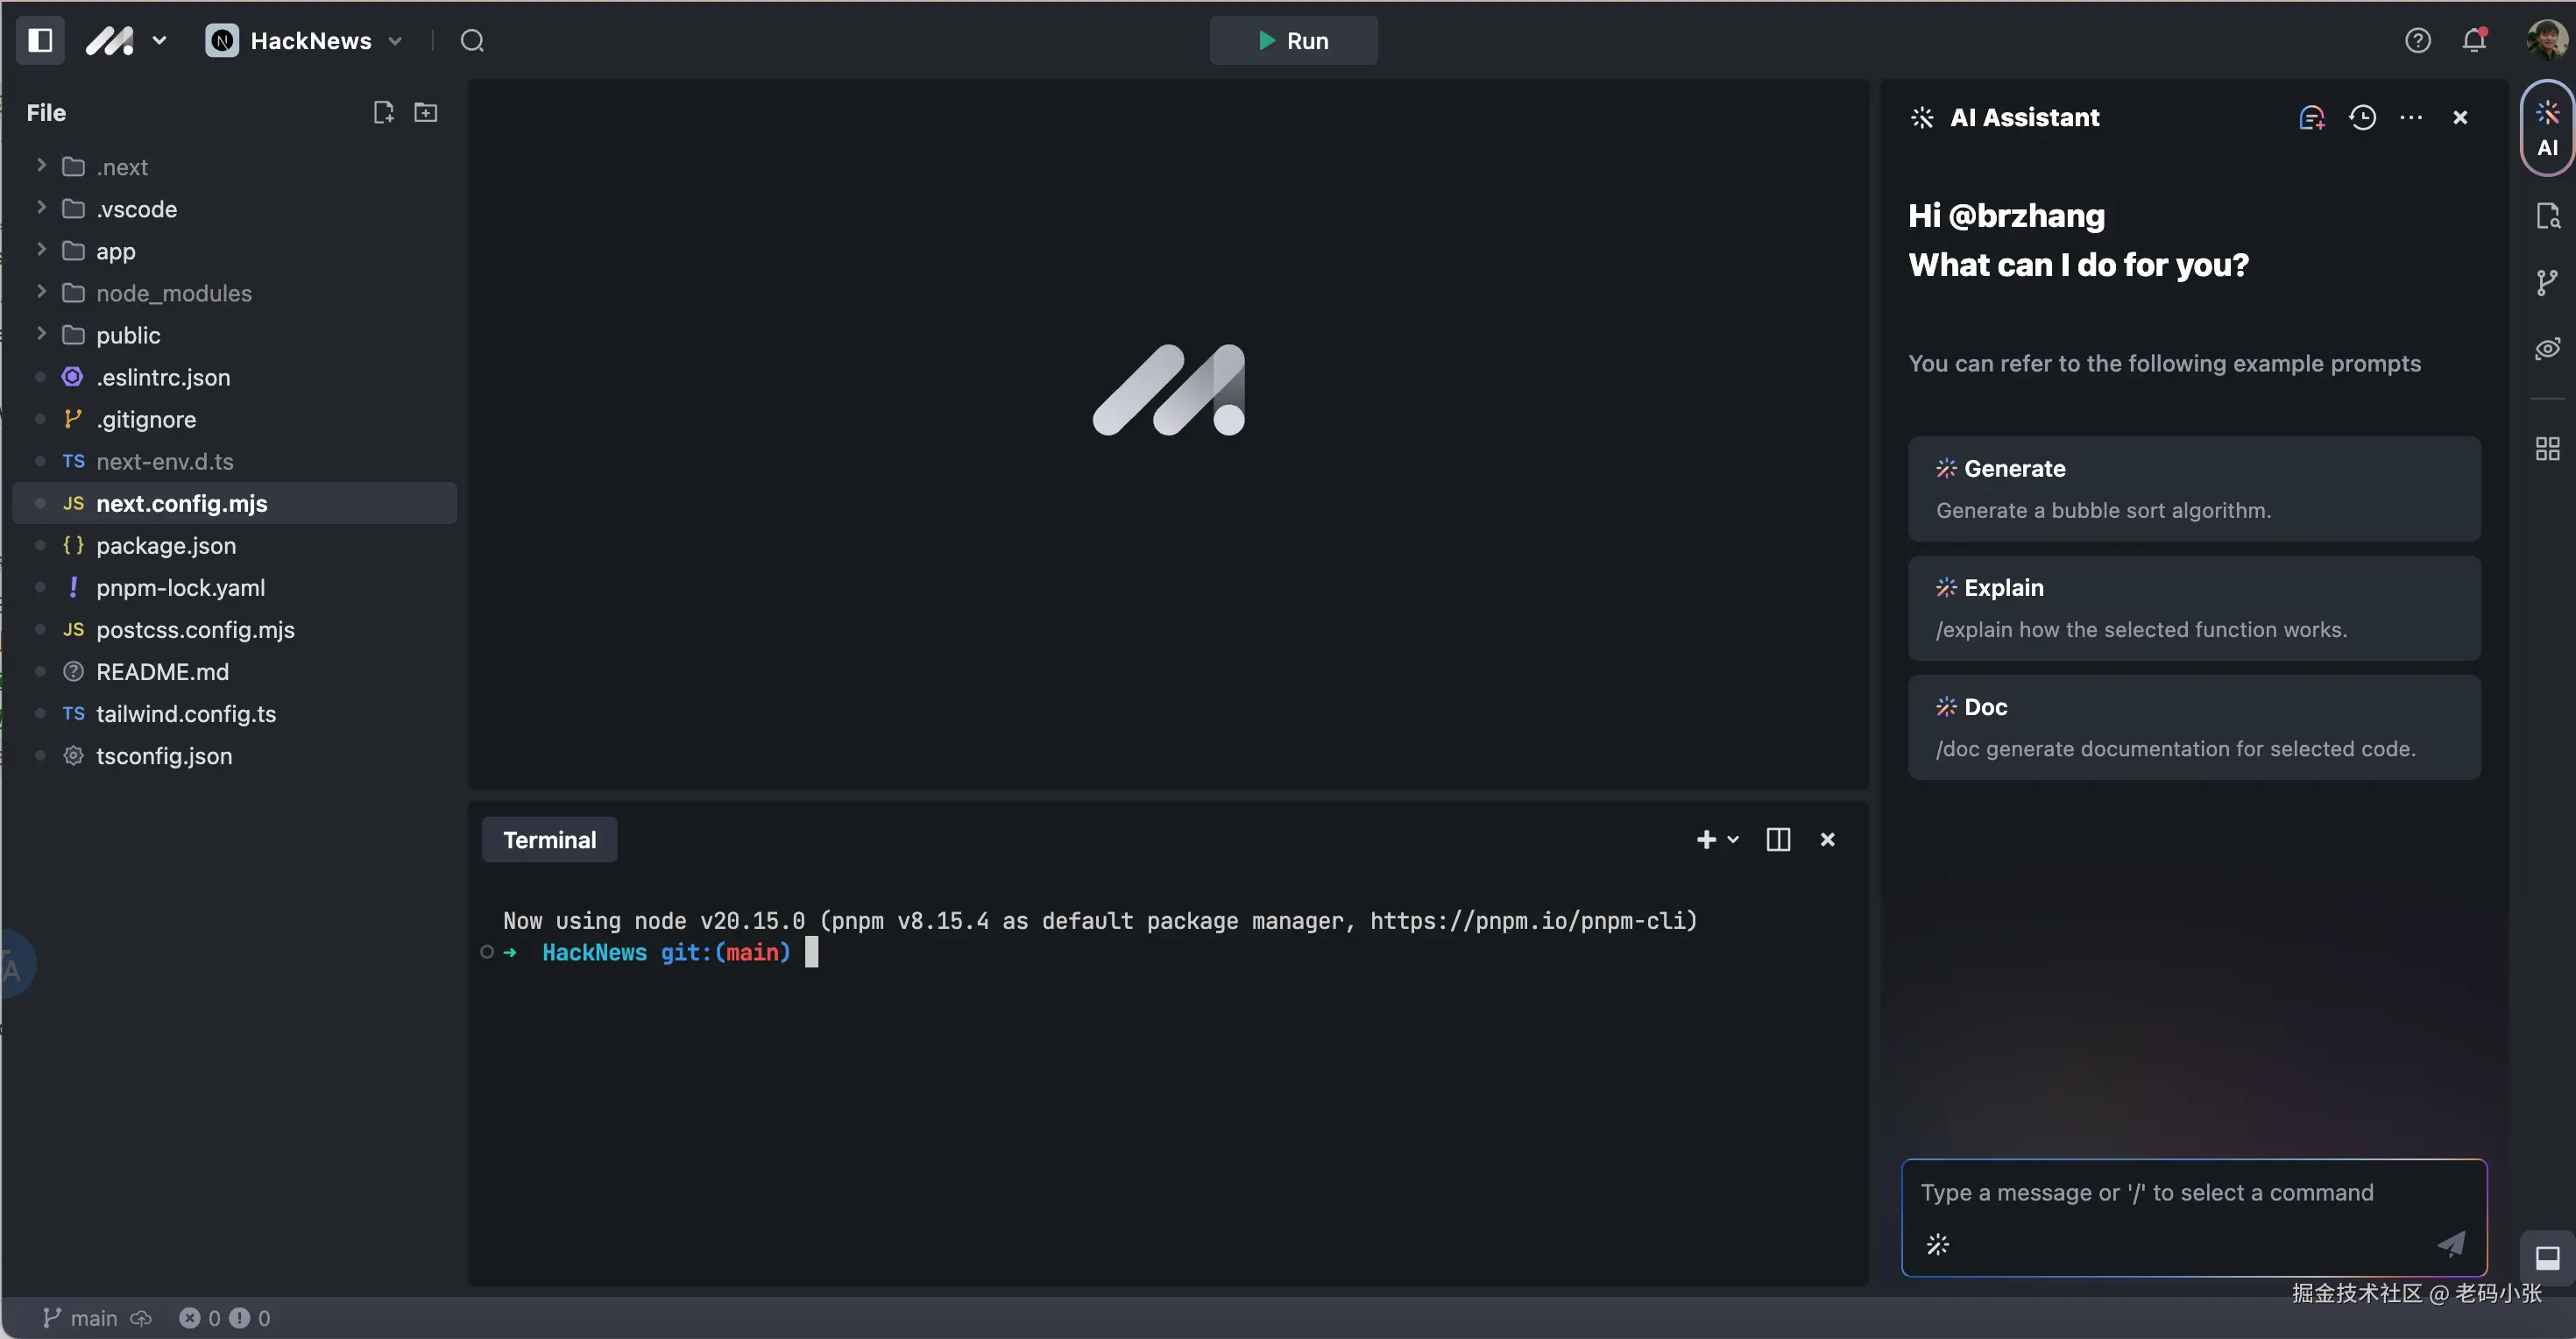Split the terminal pane
This screenshot has height=1339, width=2576.
pyautogui.click(x=1778, y=839)
